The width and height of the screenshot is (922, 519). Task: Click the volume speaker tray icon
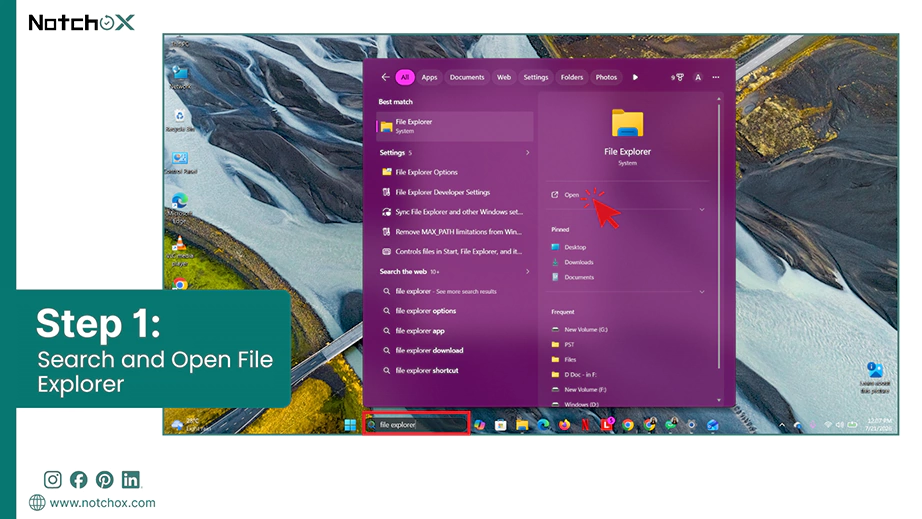coord(840,425)
